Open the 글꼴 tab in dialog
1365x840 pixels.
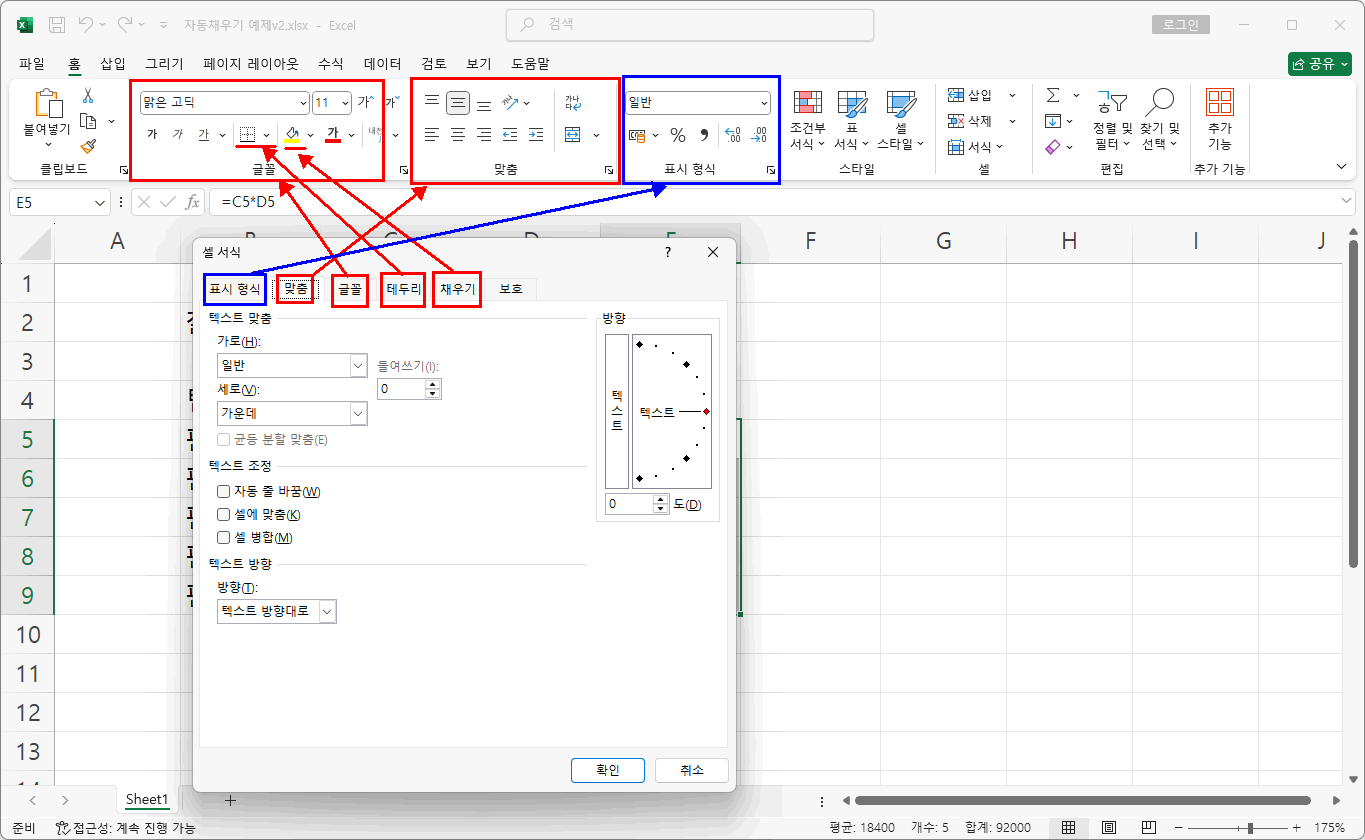pos(350,289)
